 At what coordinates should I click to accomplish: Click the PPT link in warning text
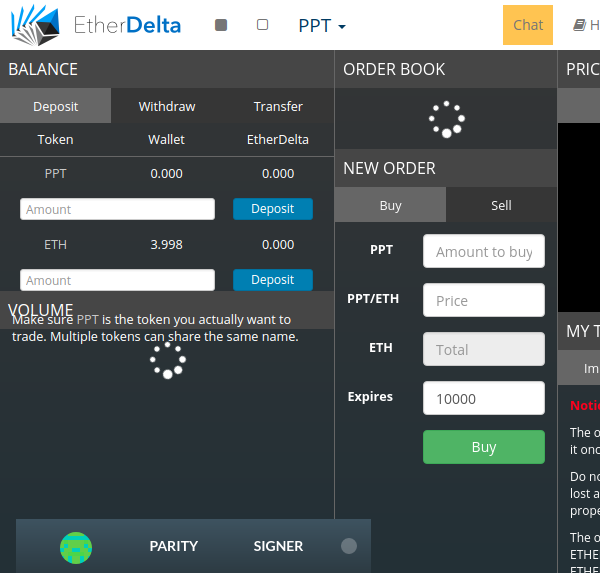pyautogui.click(x=88, y=320)
